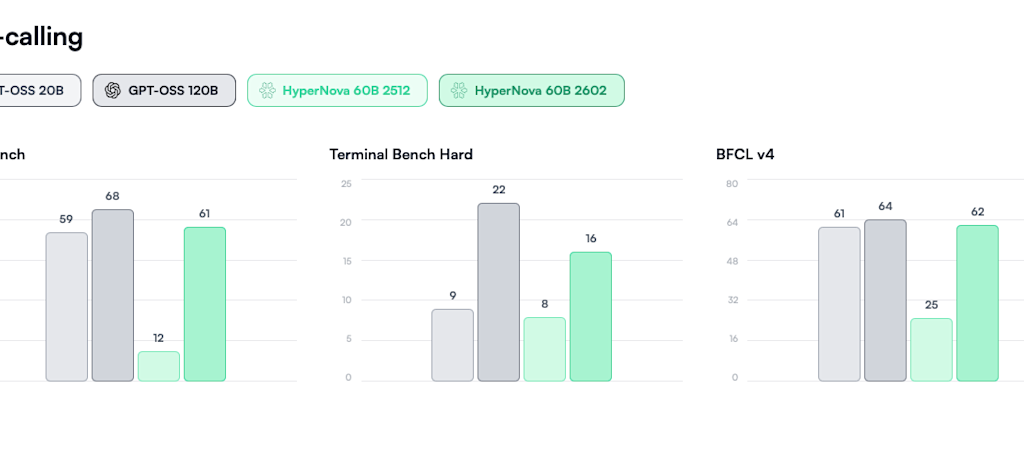Select the short light green bar showing 12
The image size is (1024, 471).
point(158,366)
